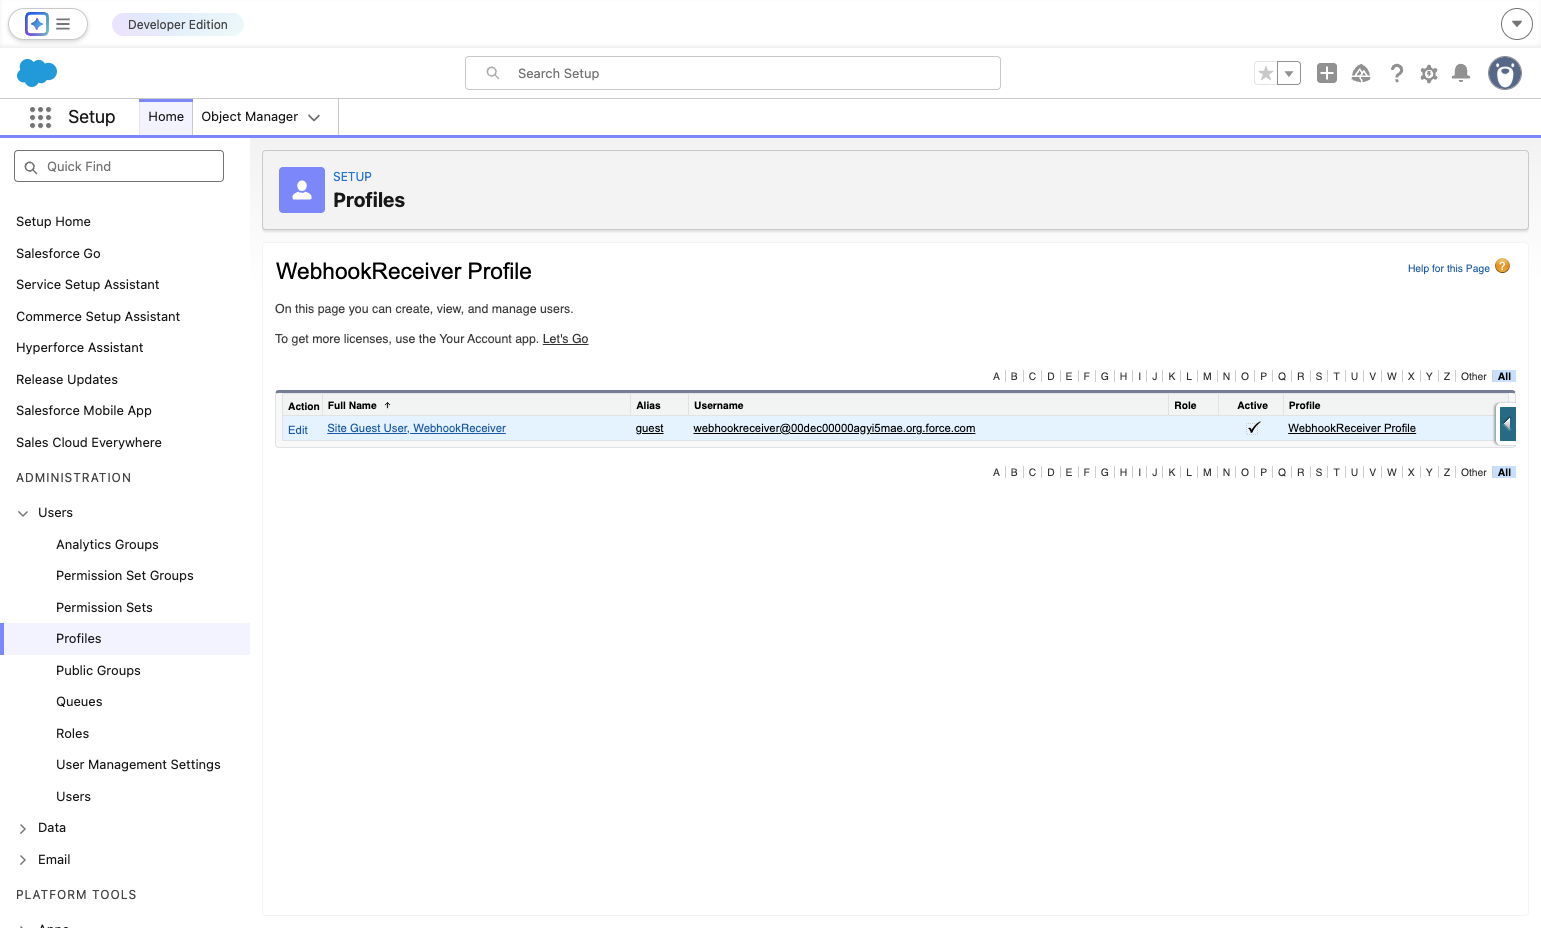Open the hamburger menu beside sparkle icon
Viewport: 1541px width, 928px height.
[63, 24]
